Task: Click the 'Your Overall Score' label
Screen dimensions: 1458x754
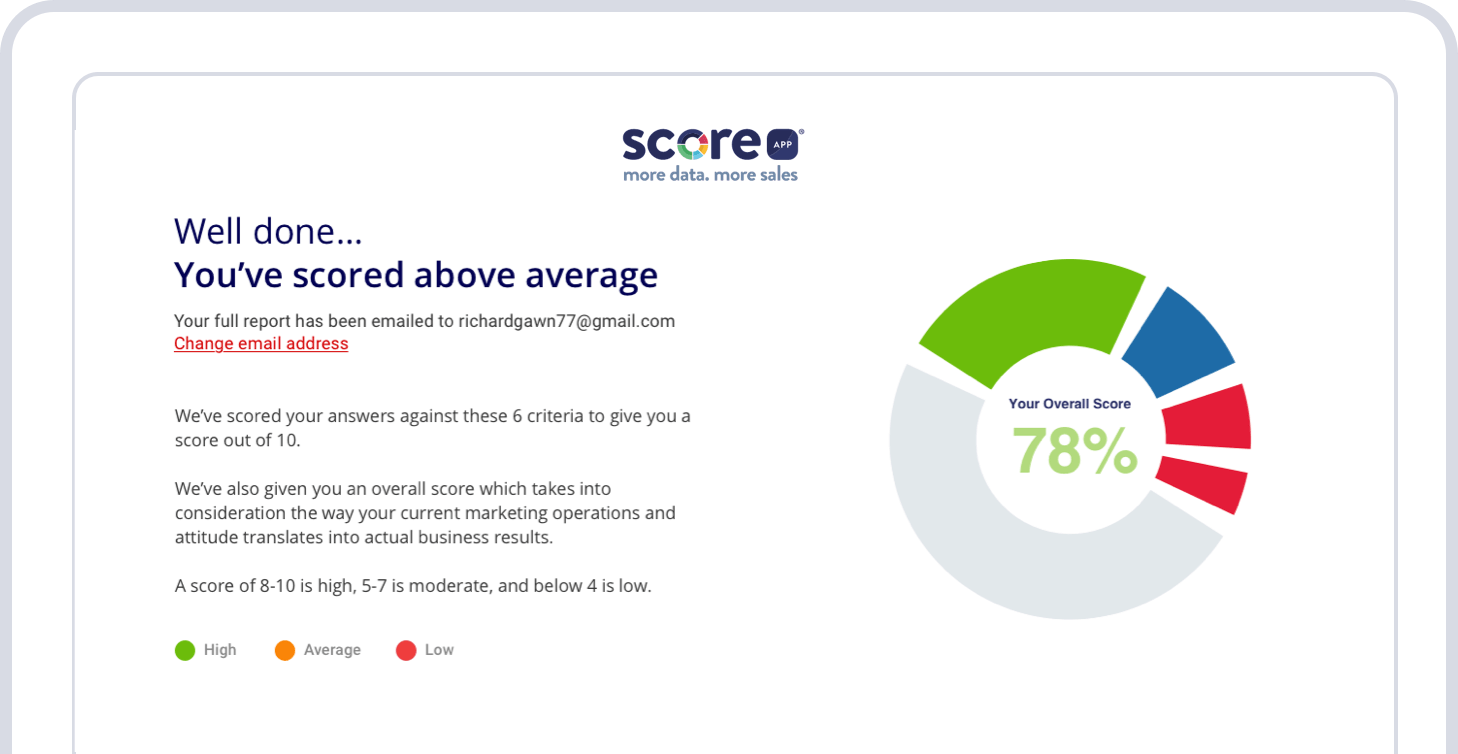Action: click(x=1069, y=404)
